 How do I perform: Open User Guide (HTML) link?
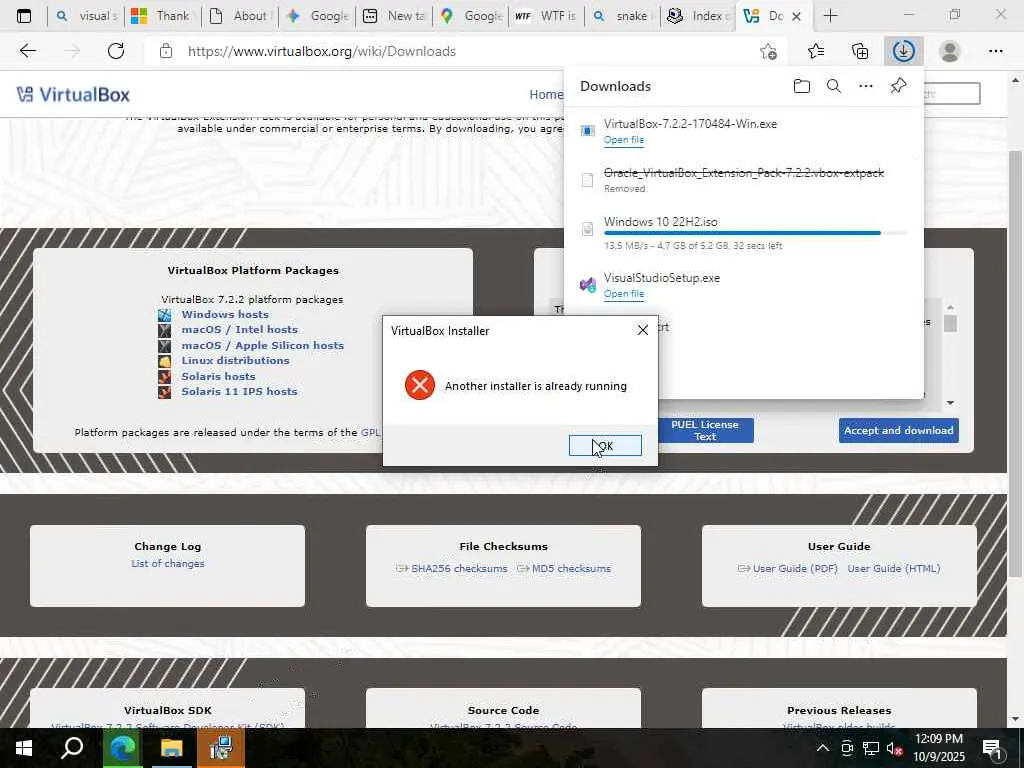click(894, 569)
